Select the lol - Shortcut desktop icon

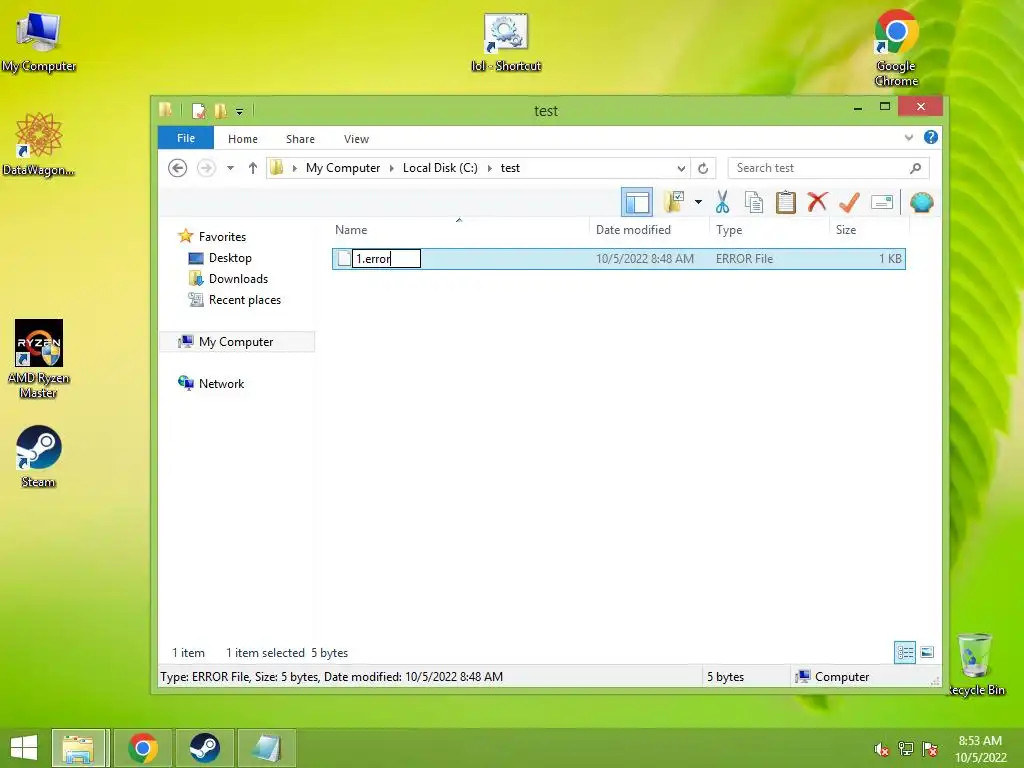point(506,43)
